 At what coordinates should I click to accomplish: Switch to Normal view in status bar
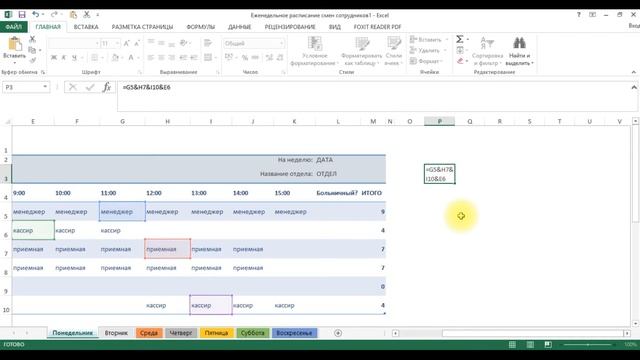512,345
